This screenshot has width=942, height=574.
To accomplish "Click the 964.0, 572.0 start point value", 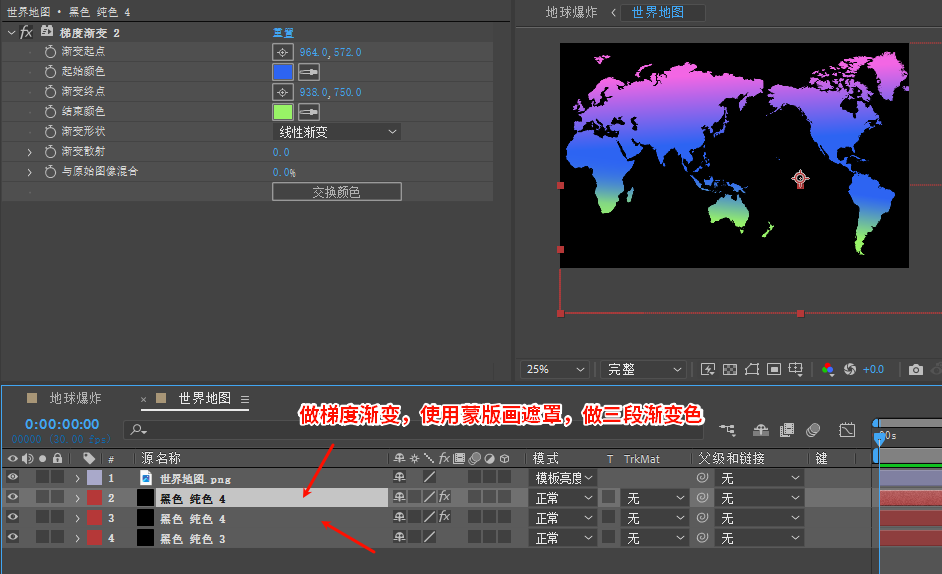I will (330, 52).
